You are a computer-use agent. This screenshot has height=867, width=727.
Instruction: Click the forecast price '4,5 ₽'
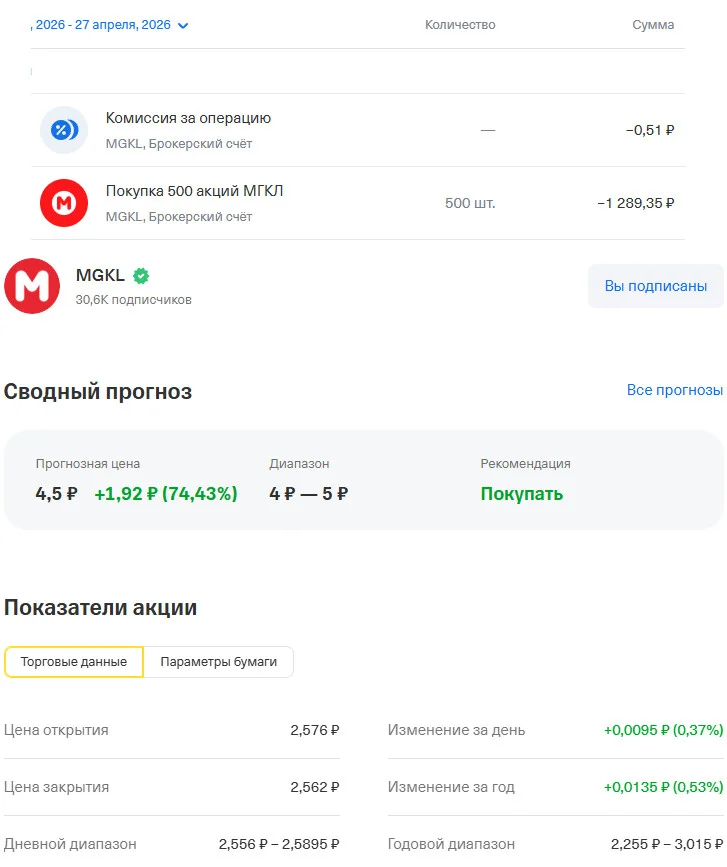(56, 493)
